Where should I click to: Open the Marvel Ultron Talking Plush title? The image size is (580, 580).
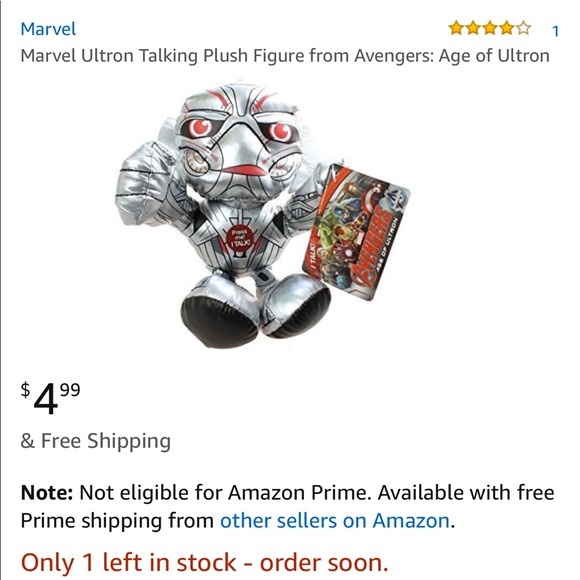285,56
